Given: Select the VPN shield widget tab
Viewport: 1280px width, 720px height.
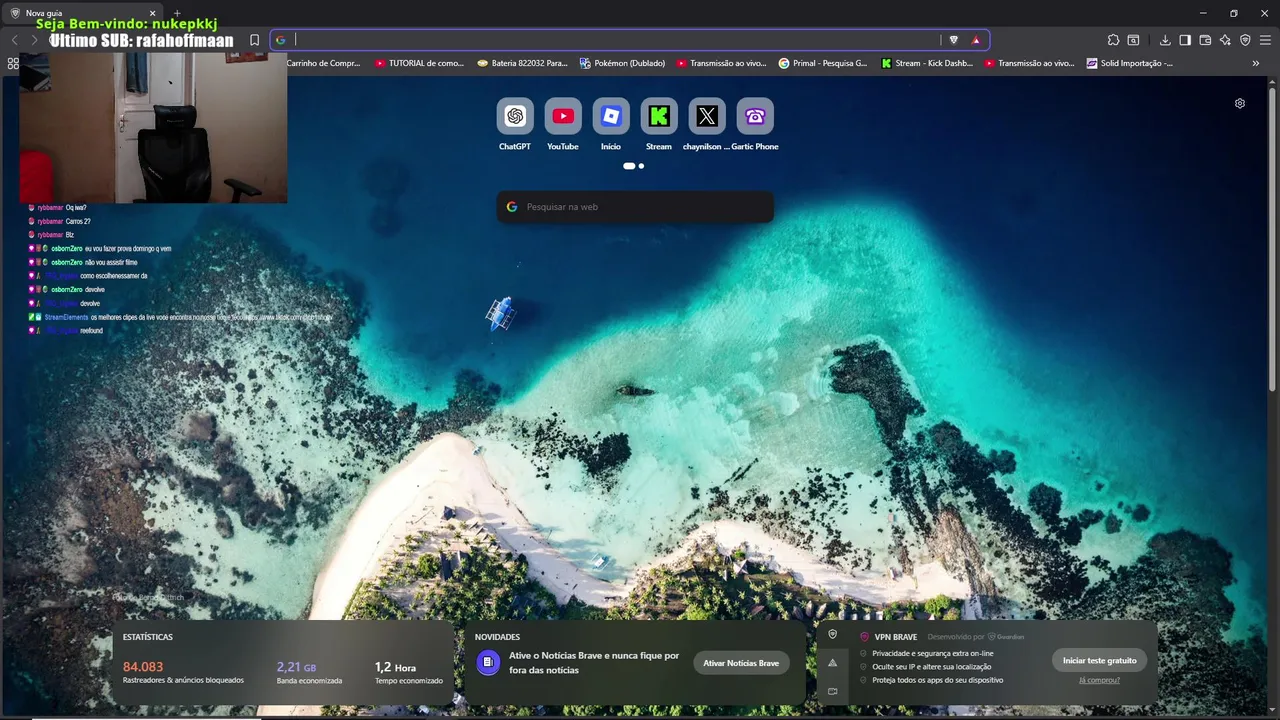Looking at the screenshot, I should [x=832, y=634].
